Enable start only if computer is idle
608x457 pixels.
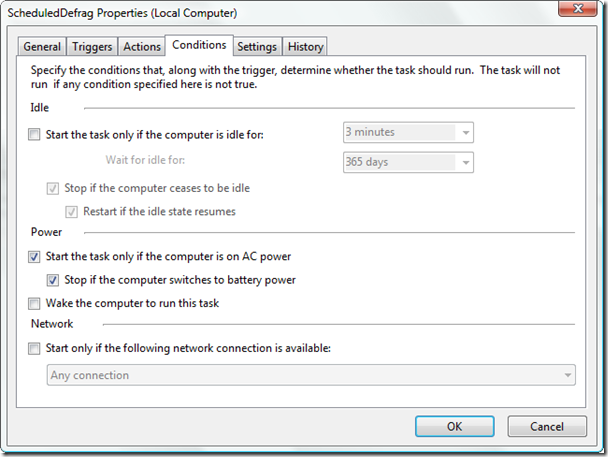coord(34,135)
